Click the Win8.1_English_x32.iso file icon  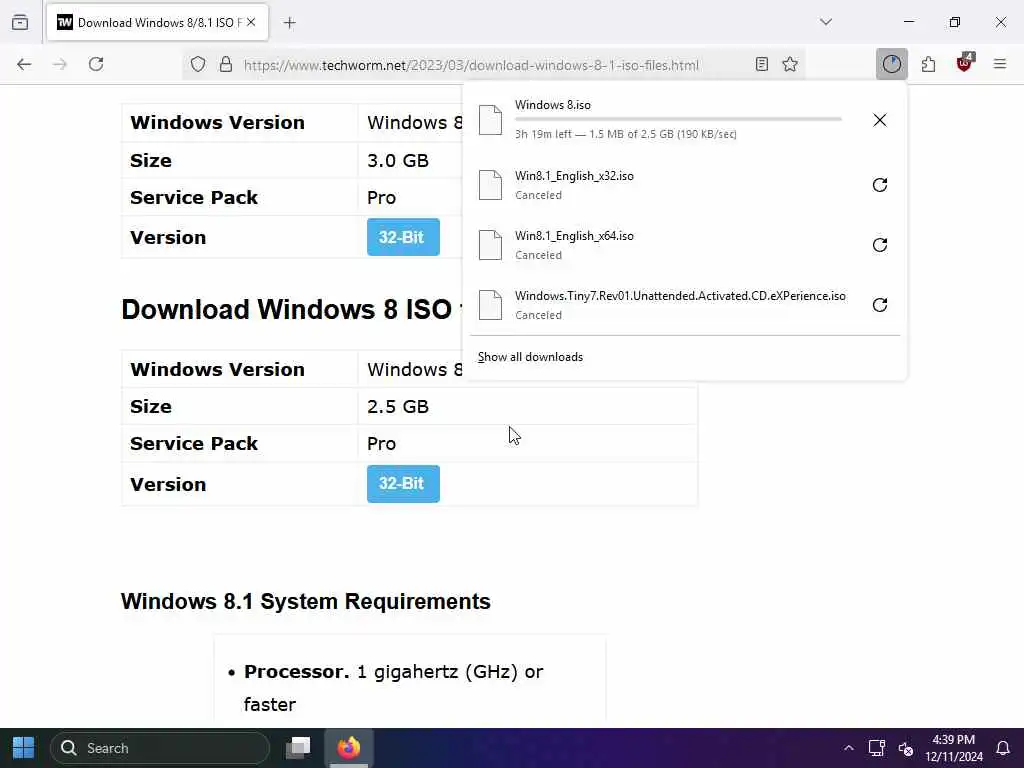coord(490,185)
